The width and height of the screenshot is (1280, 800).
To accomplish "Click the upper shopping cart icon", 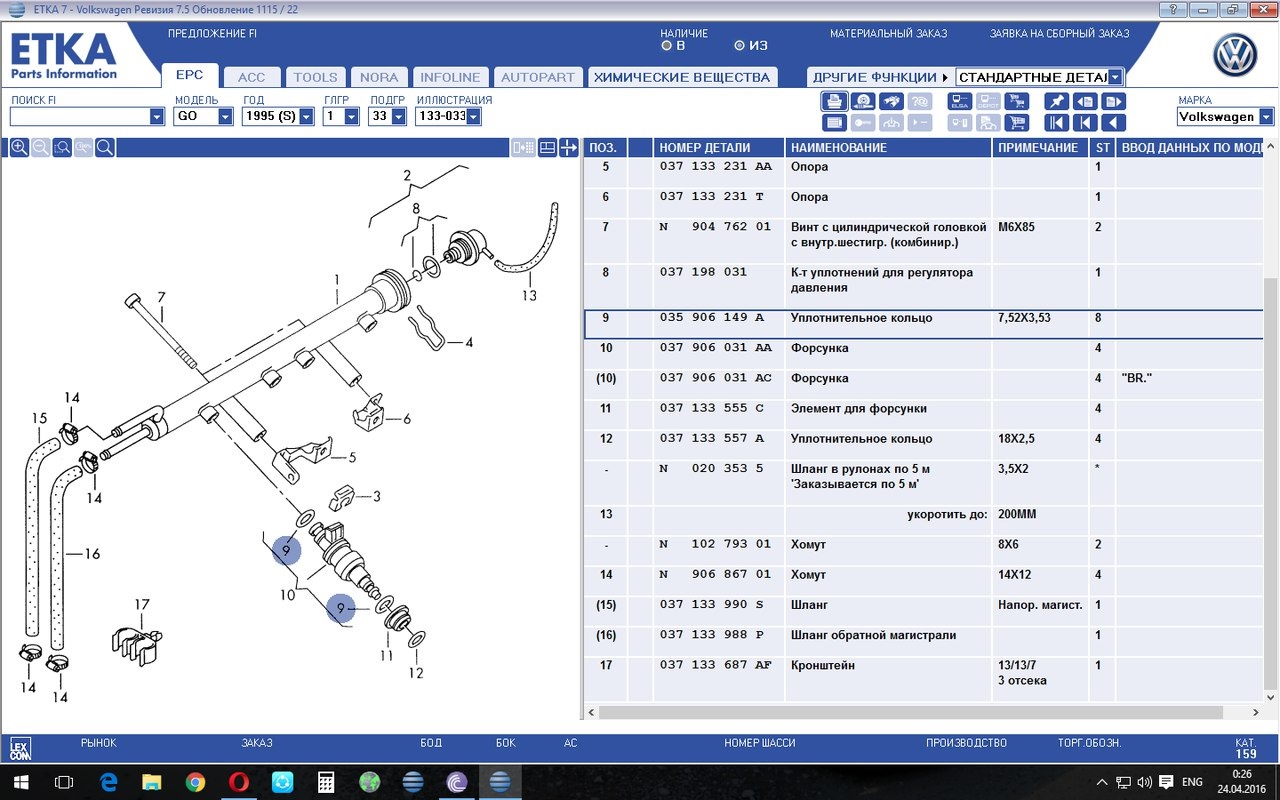I will 1017,101.
